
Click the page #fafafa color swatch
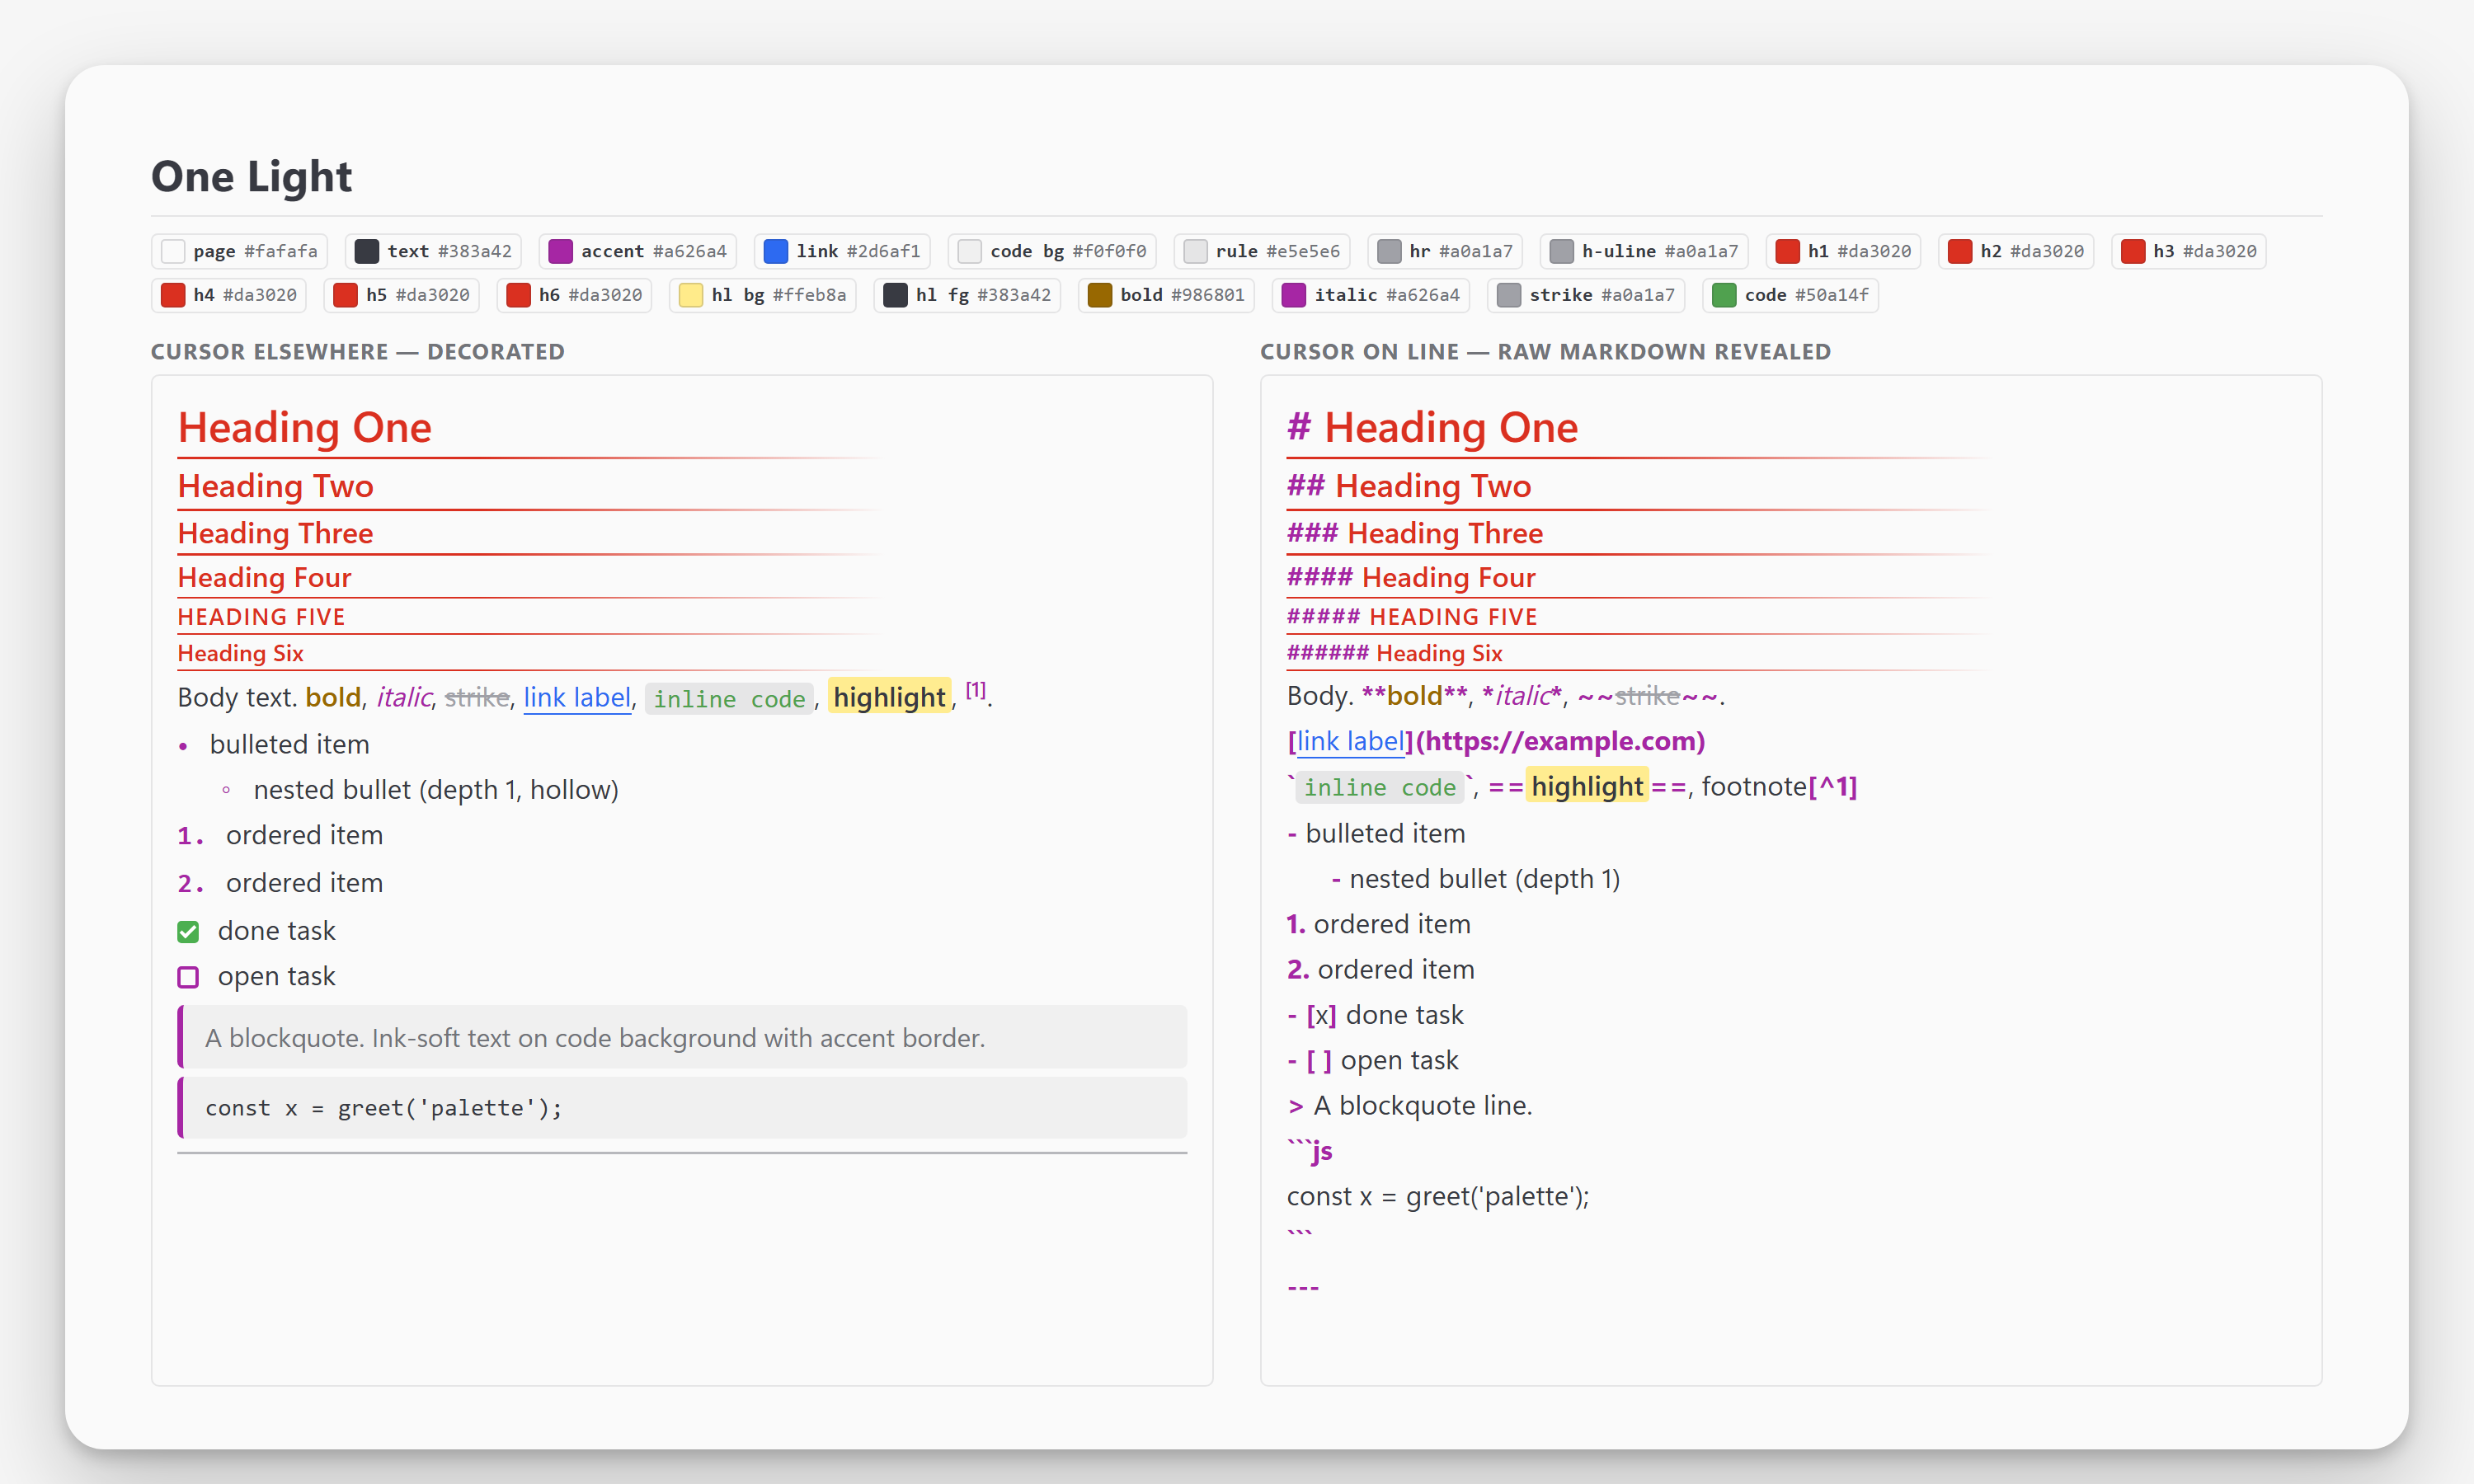(x=173, y=251)
